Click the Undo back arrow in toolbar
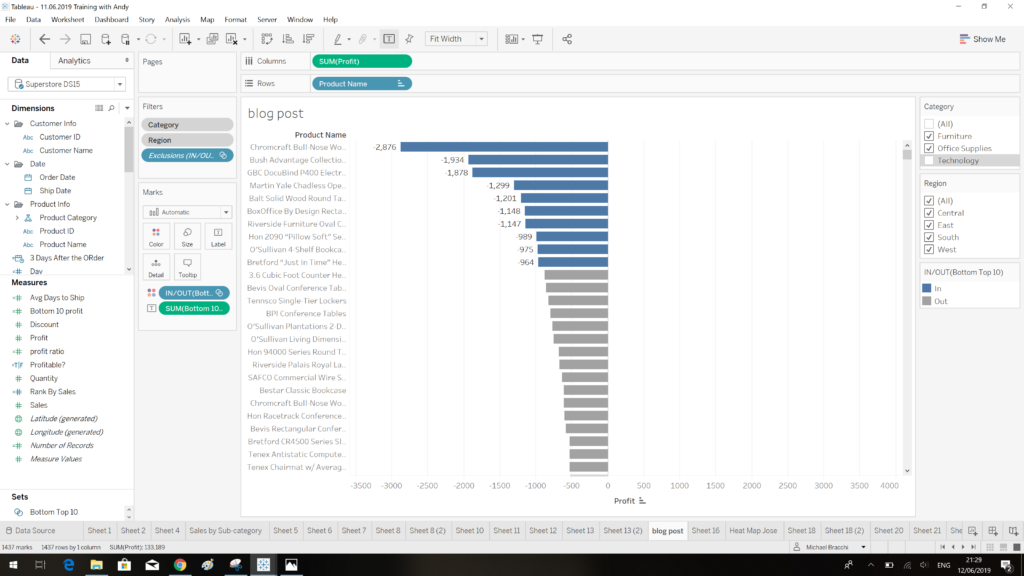1024x576 pixels. click(x=44, y=39)
